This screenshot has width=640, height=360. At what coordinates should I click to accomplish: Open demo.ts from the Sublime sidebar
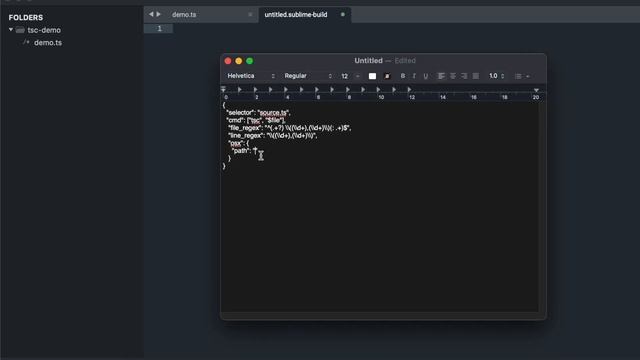point(48,42)
